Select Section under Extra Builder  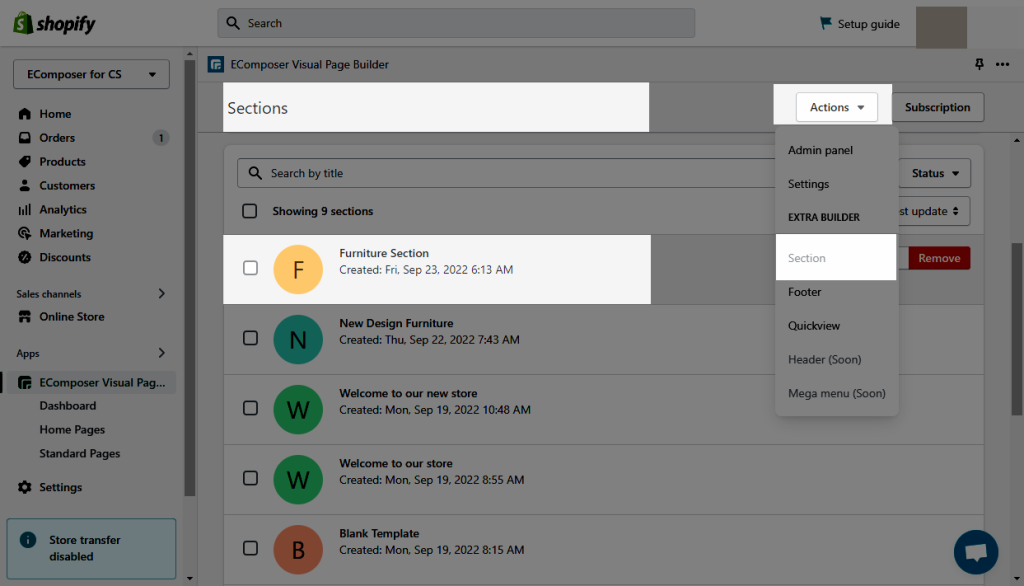click(x=836, y=258)
